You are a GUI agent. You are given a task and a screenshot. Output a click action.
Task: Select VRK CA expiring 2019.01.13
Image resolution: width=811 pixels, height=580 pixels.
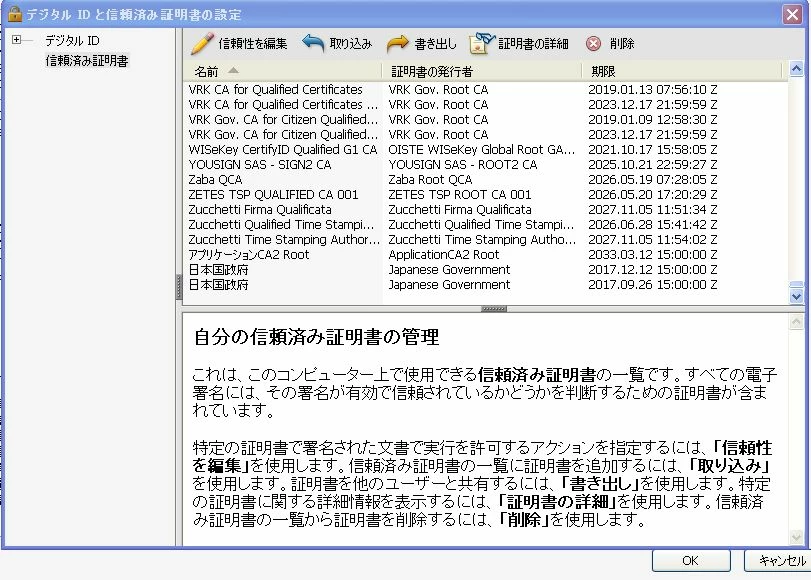(x=486, y=90)
